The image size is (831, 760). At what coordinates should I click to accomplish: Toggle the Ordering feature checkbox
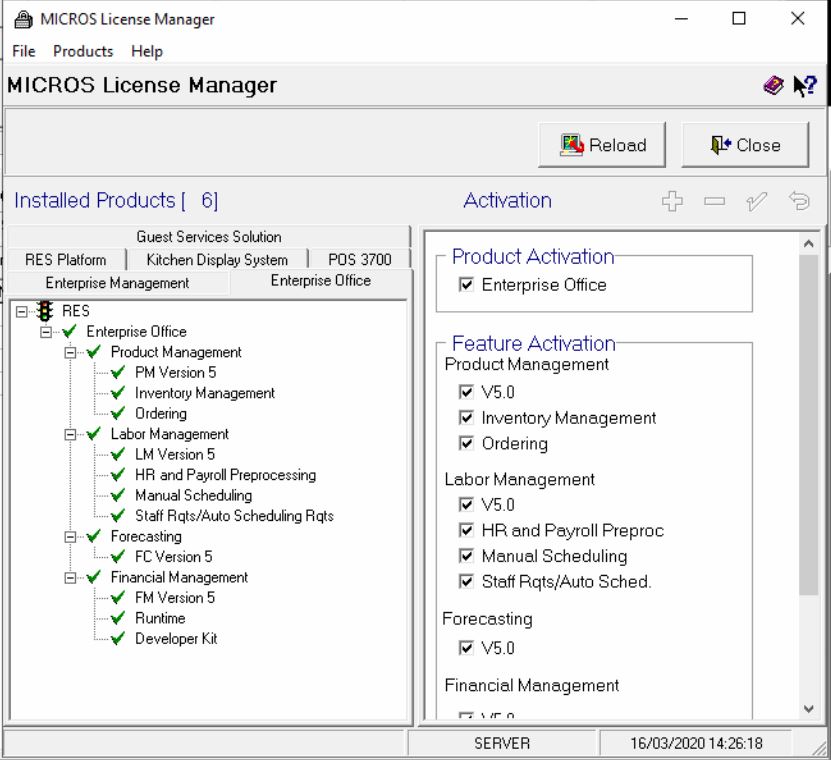pyautogui.click(x=466, y=444)
